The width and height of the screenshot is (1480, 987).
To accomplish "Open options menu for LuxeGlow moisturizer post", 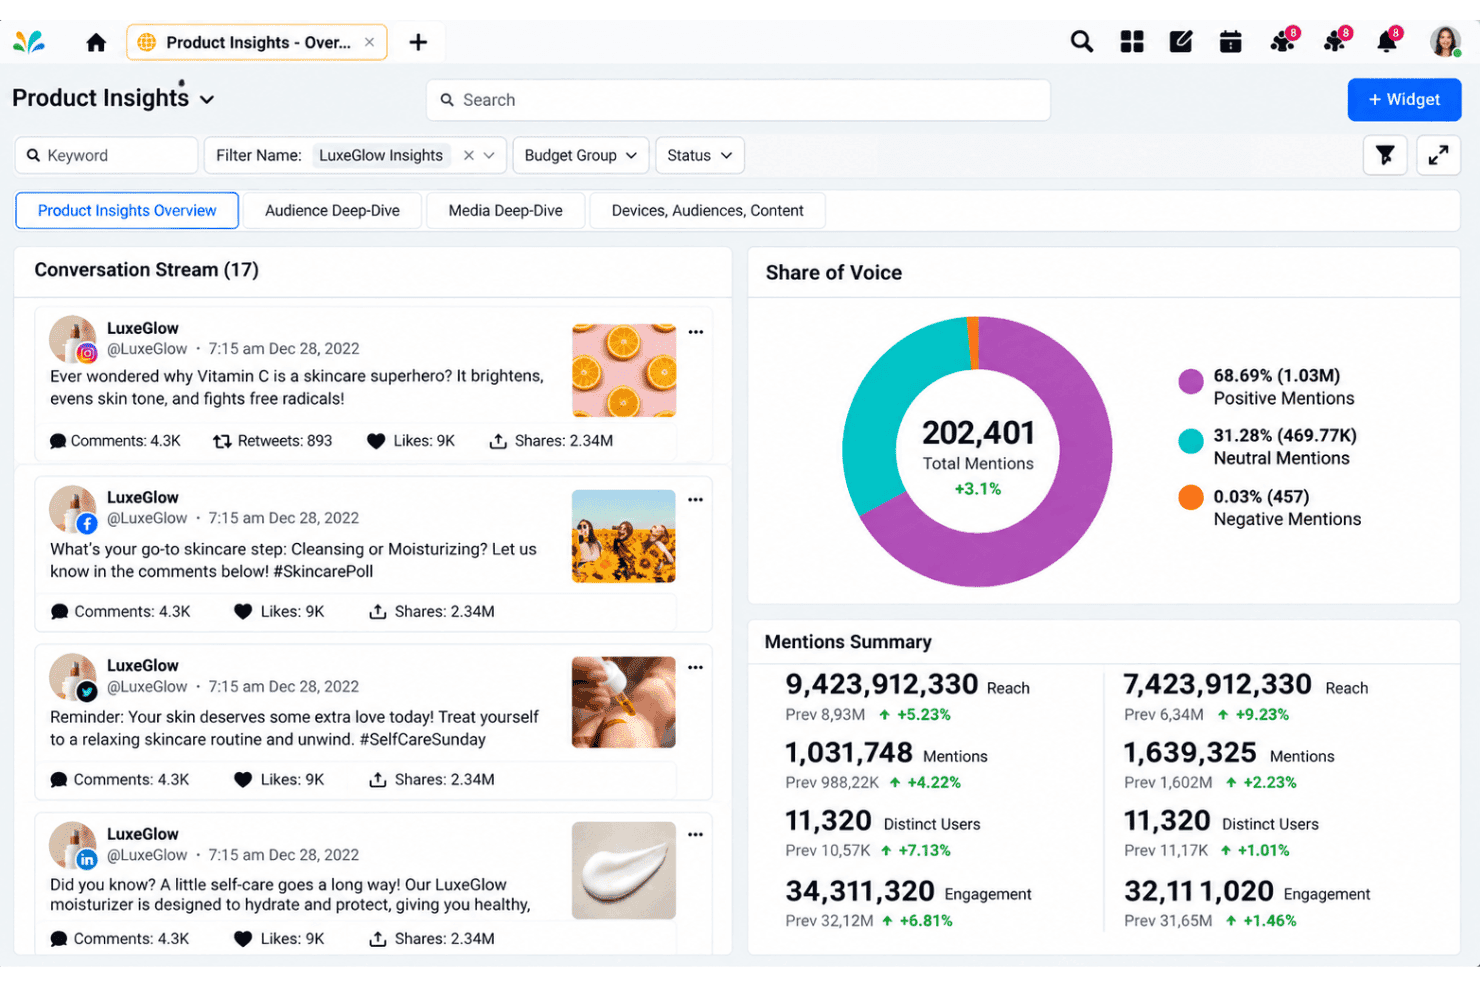I will click(696, 834).
